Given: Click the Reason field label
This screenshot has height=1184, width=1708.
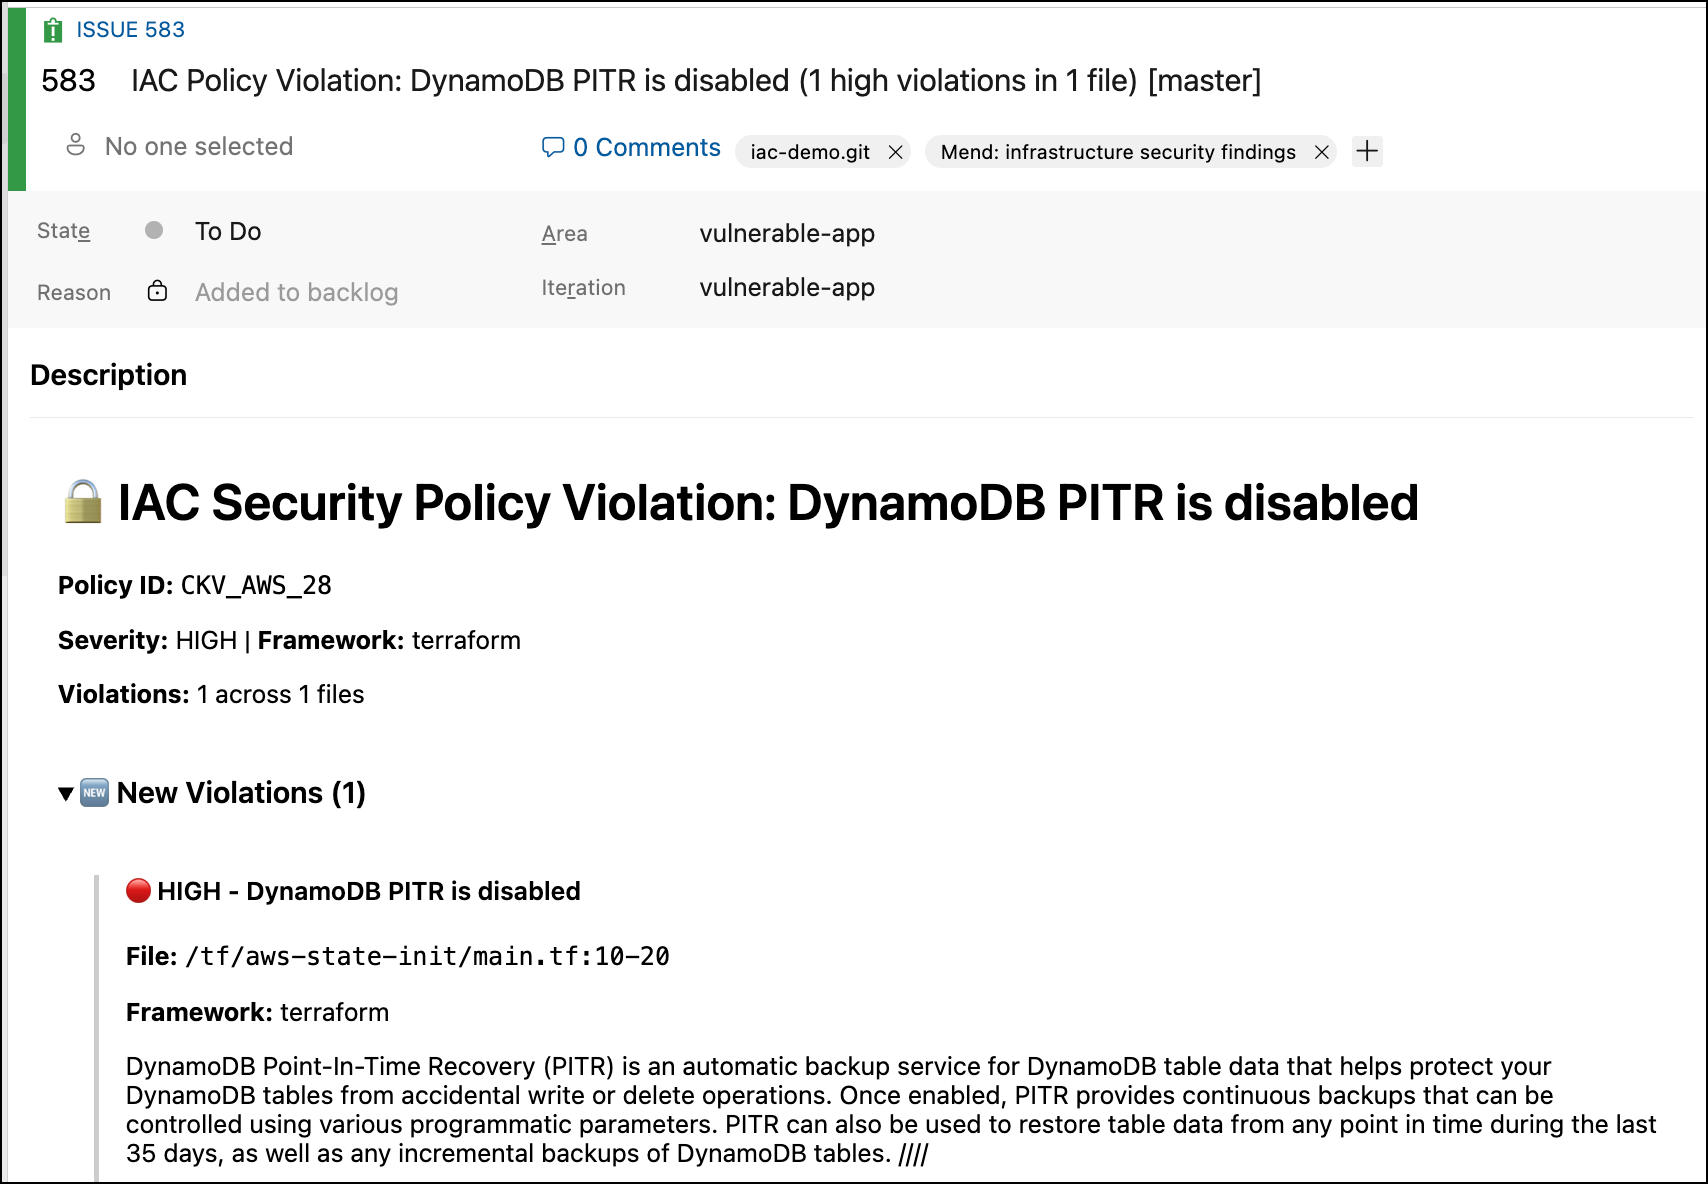Looking at the screenshot, I should point(74,293).
